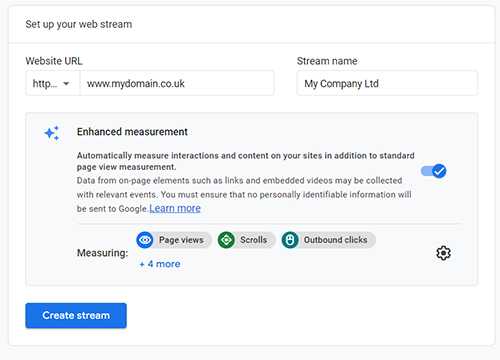Focus the Stream name input field
This screenshot has width=500, height=360.
tap(387, 83)
